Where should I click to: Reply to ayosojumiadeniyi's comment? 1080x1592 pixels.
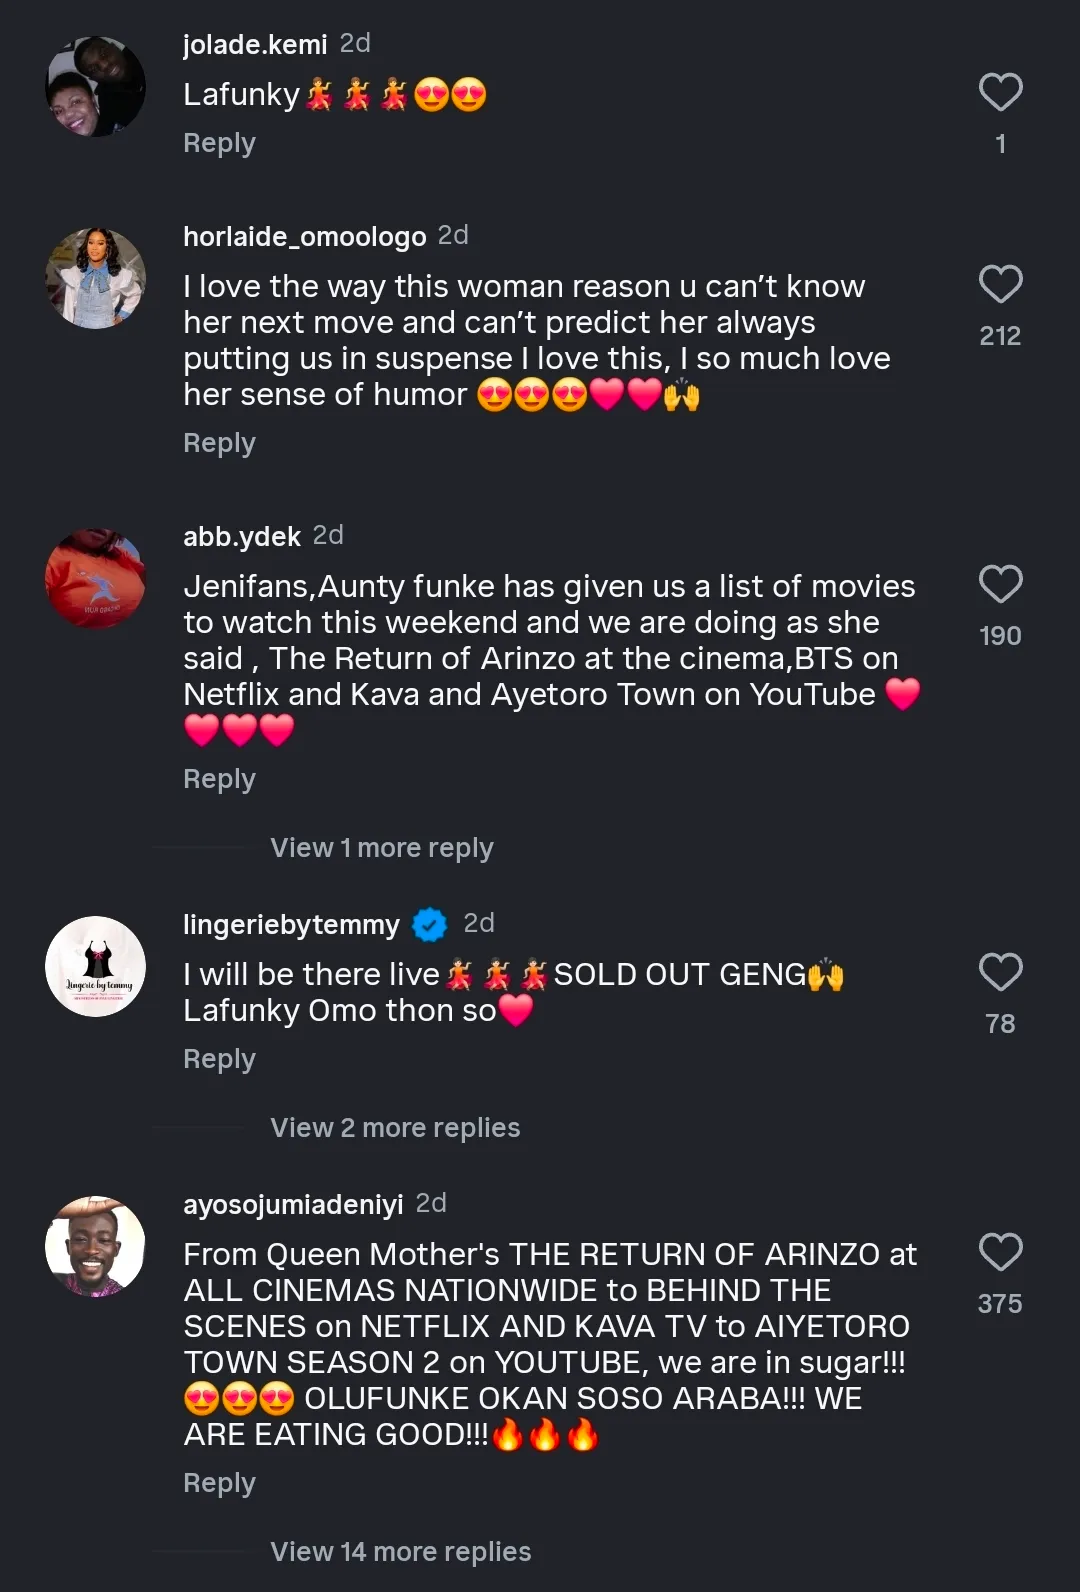[x=219, y=1483]
